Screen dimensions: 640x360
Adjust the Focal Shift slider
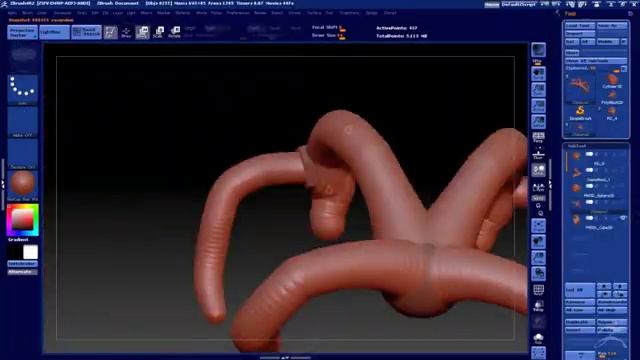point(329,28)
